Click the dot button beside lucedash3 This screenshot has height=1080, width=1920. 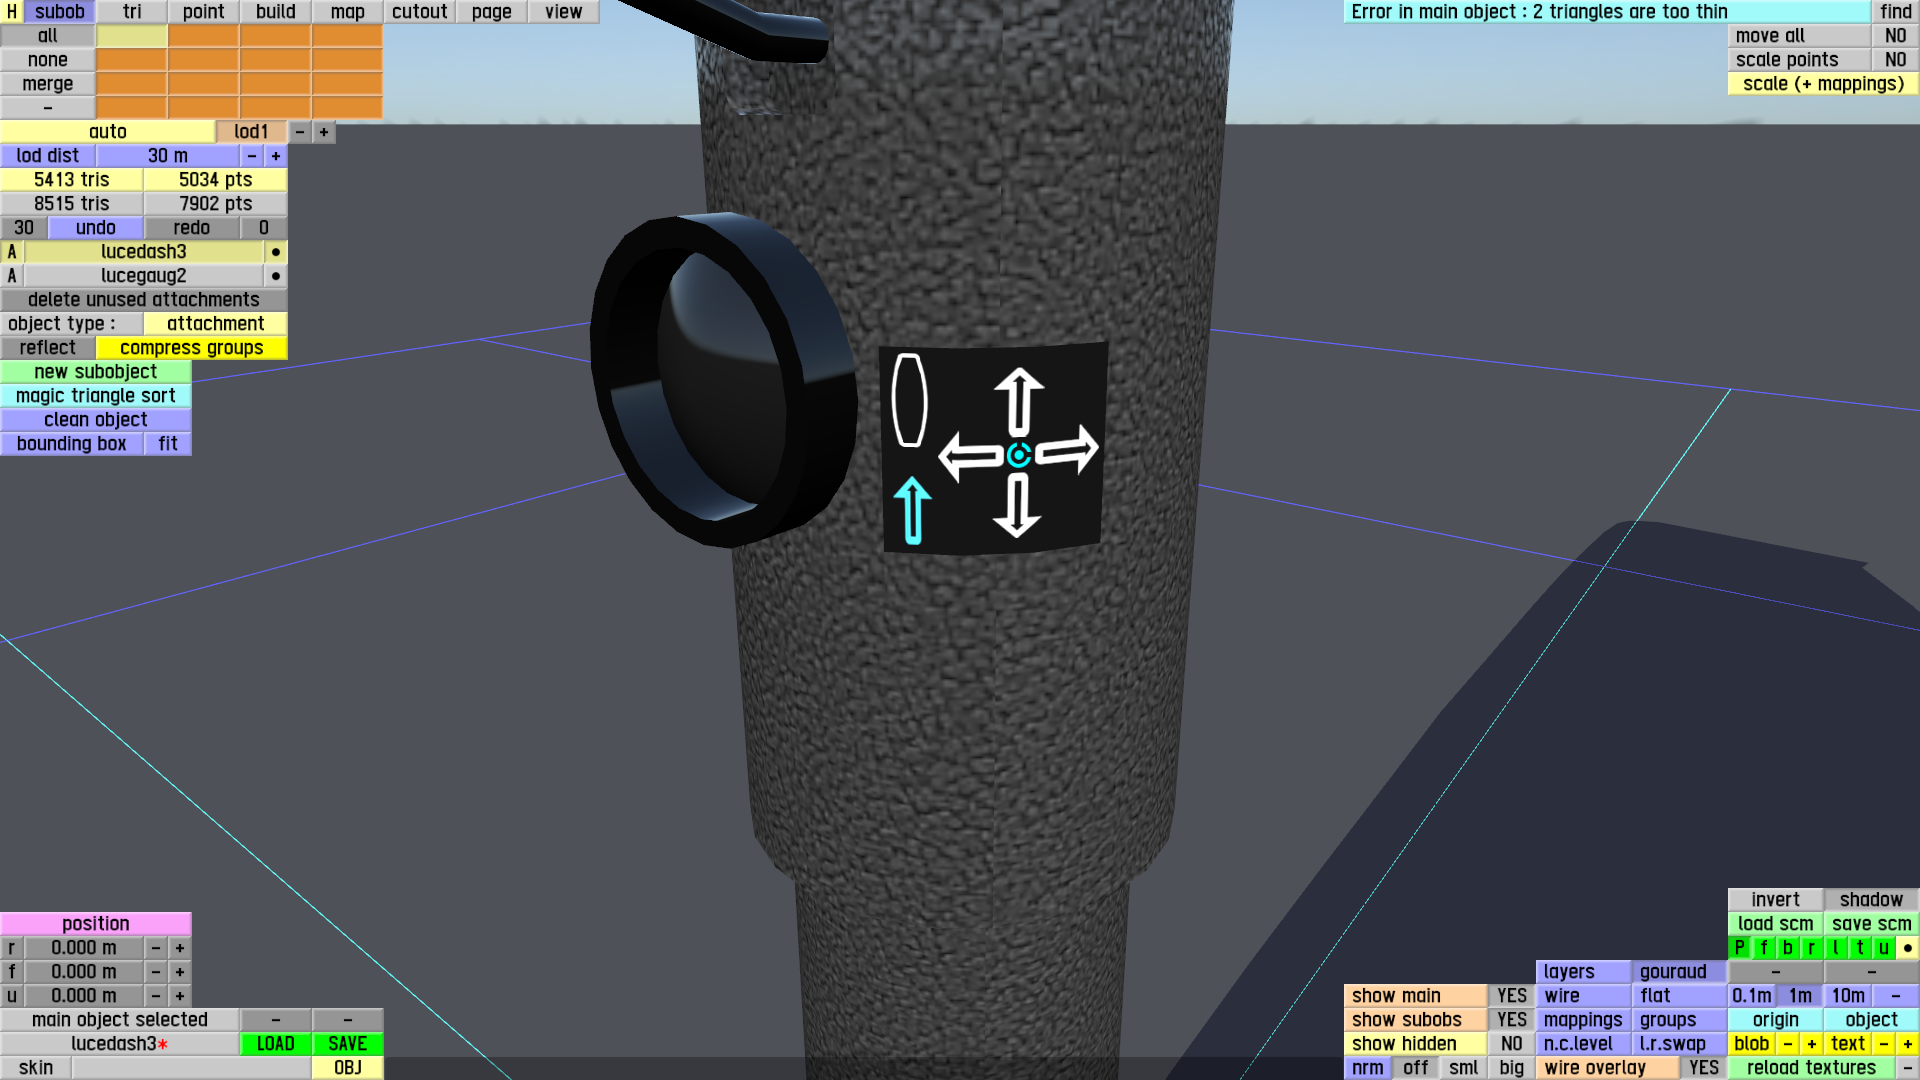pos(276,252)
